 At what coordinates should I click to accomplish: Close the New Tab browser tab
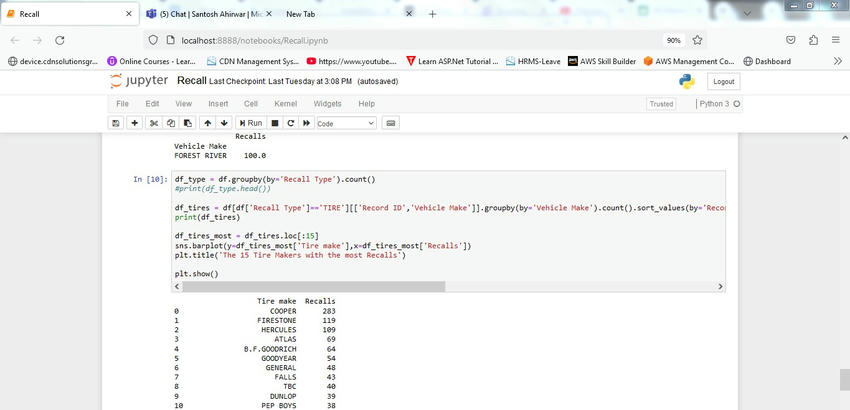(x=409, y=14)
